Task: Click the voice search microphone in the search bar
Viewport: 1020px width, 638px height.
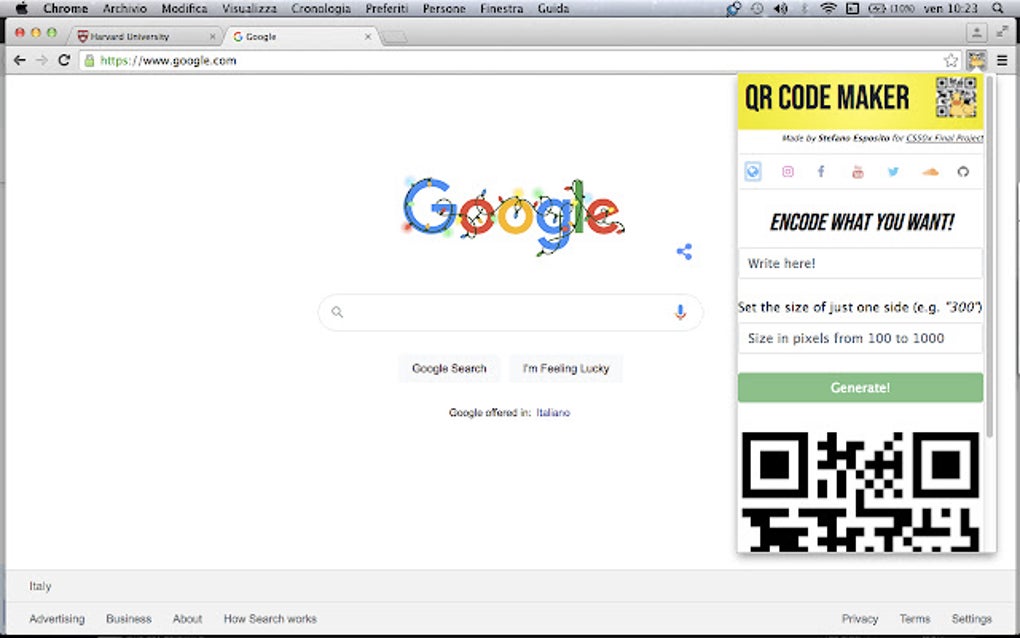Action: (681, 312)
